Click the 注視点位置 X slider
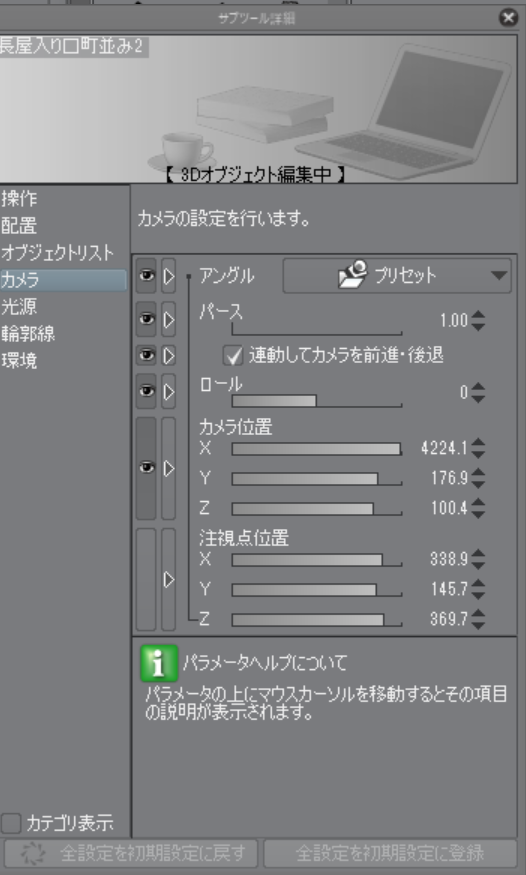The width and height of the screenshot is (526, 875). tap(317, 560)
